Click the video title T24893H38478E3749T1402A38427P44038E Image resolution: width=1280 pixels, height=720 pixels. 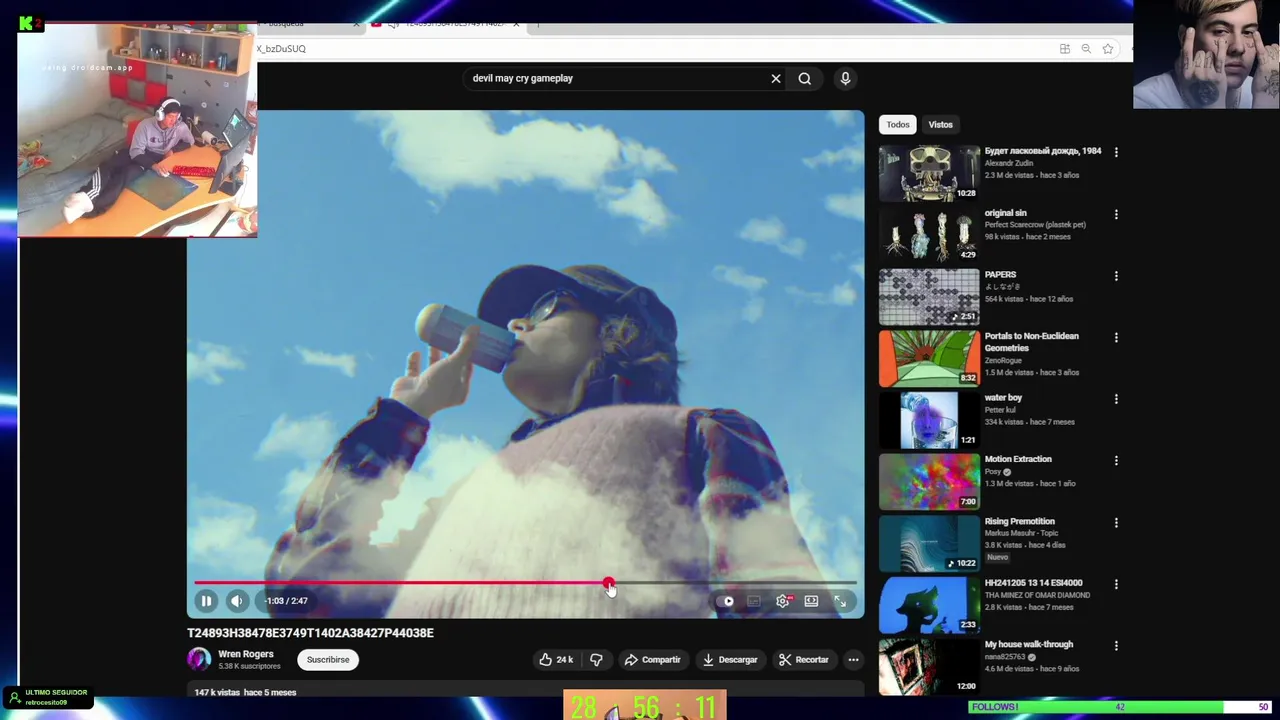[310, 633]
